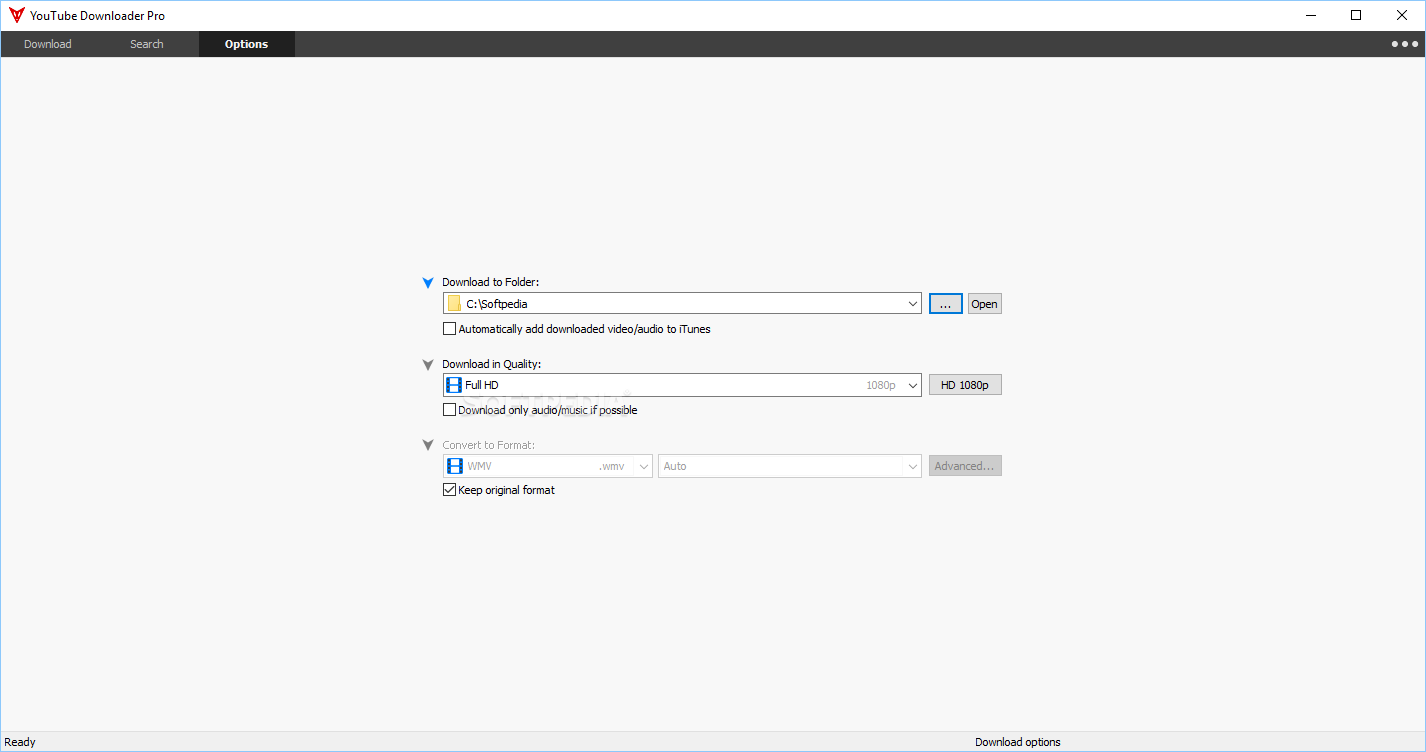
Task: Maximize the application window
Action: [x=1356, y=15]
